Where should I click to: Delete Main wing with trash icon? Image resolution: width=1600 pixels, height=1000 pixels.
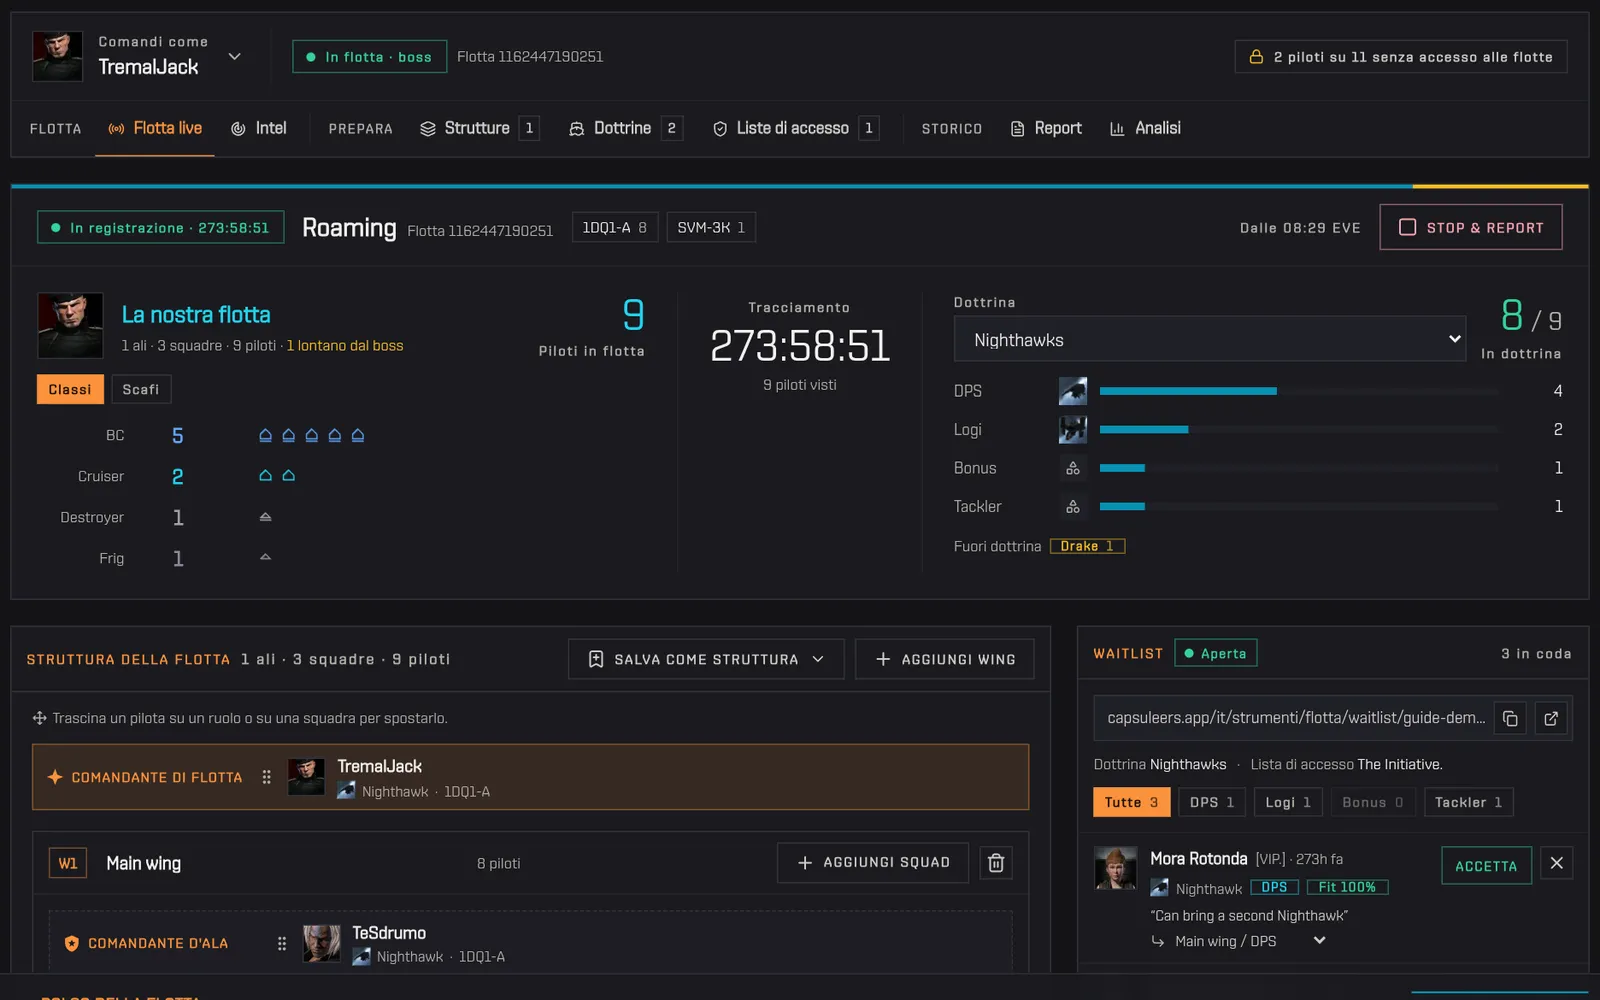pyautogui.click(x=996, y=863)
